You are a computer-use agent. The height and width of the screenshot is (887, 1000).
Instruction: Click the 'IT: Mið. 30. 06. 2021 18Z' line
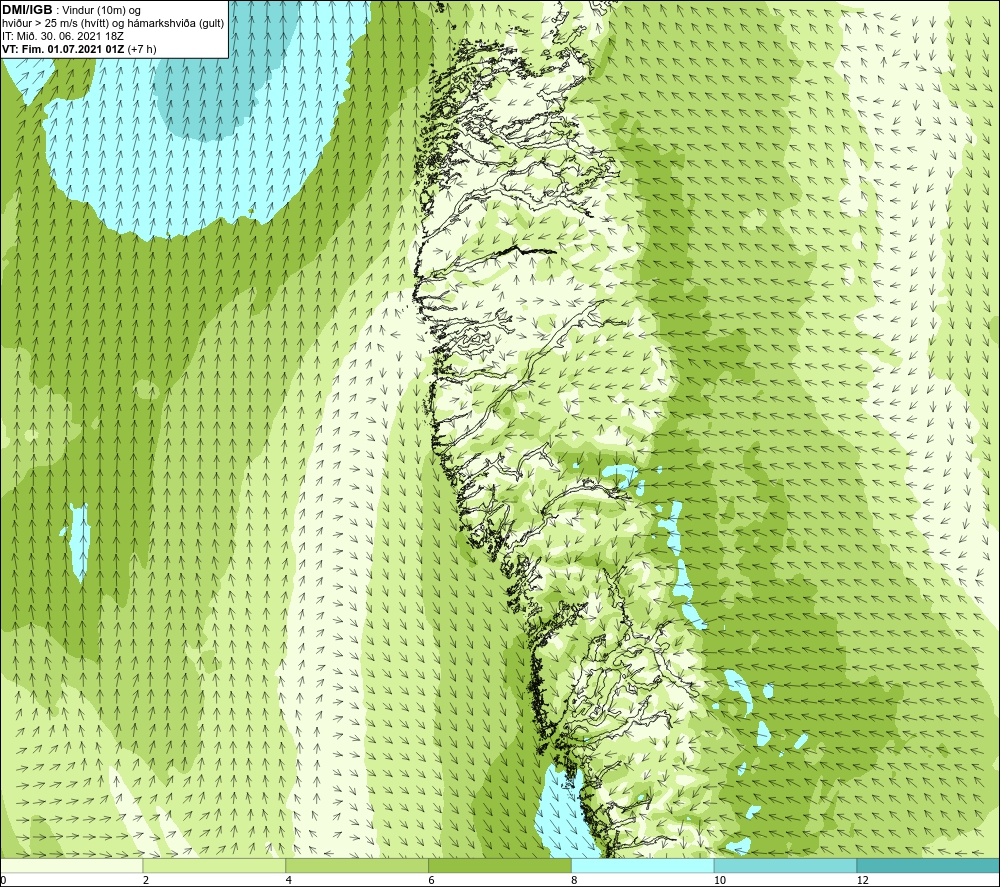point(62,36)
